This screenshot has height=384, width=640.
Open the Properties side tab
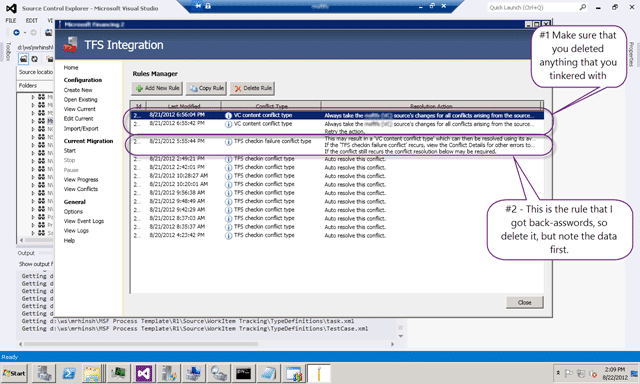[x=631, y=54]
